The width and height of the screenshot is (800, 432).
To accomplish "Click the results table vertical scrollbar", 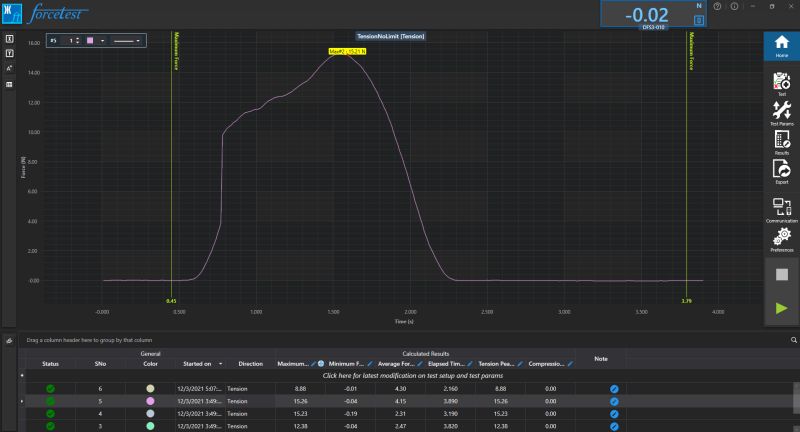I will [796, 398].
